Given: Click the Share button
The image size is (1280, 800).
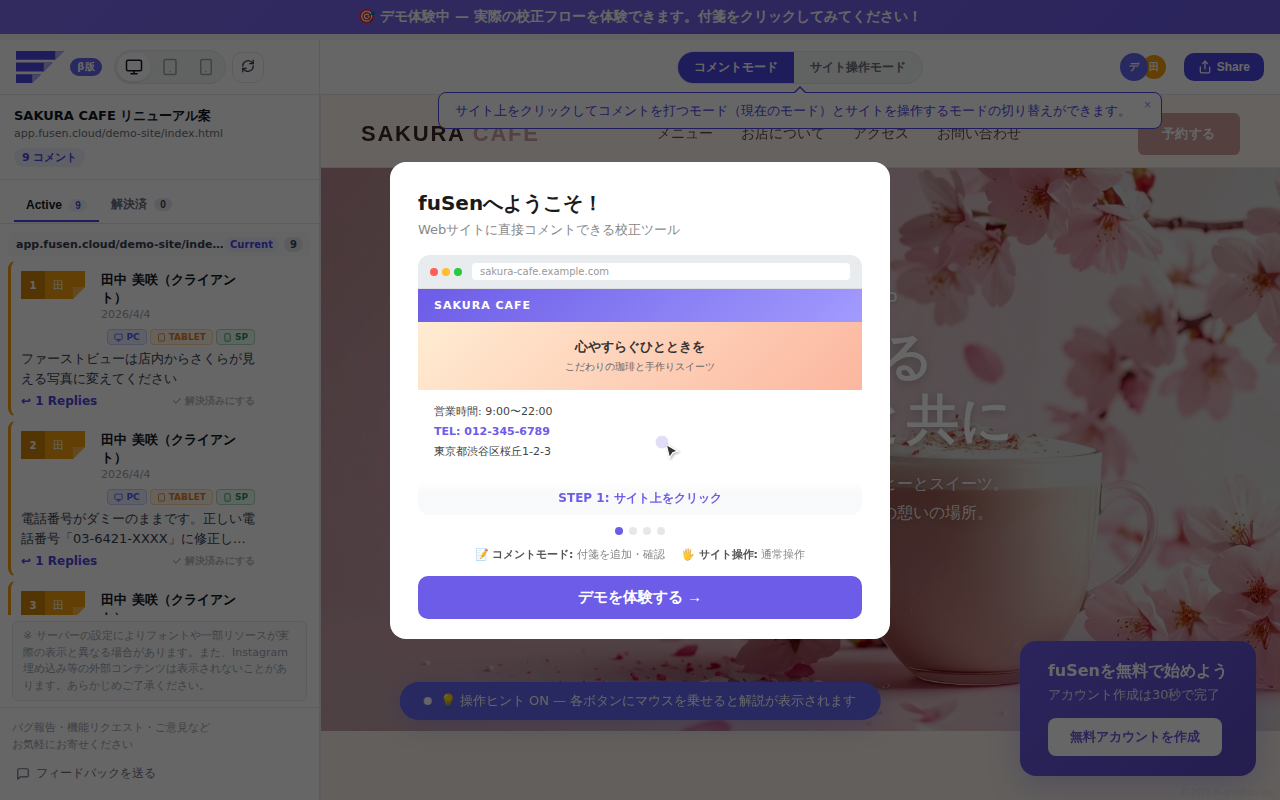Looking at the screenshot, I should 1223,67.
